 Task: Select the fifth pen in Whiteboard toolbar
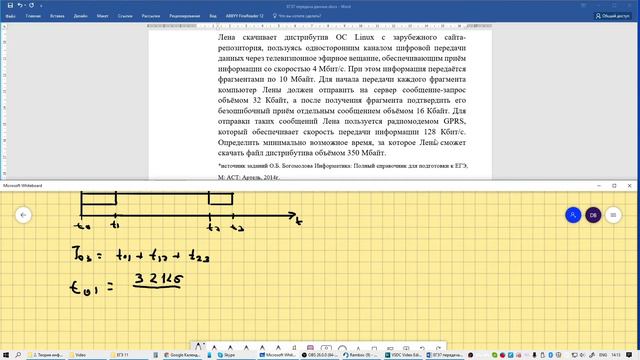[262, 348]
